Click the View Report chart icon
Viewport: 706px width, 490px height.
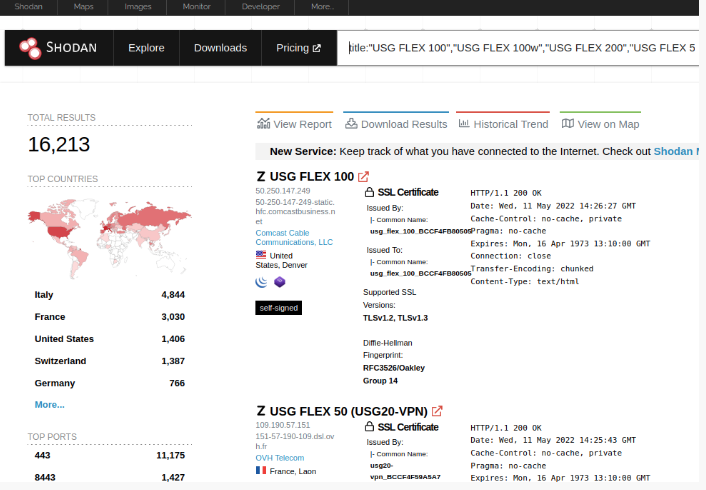263,123
